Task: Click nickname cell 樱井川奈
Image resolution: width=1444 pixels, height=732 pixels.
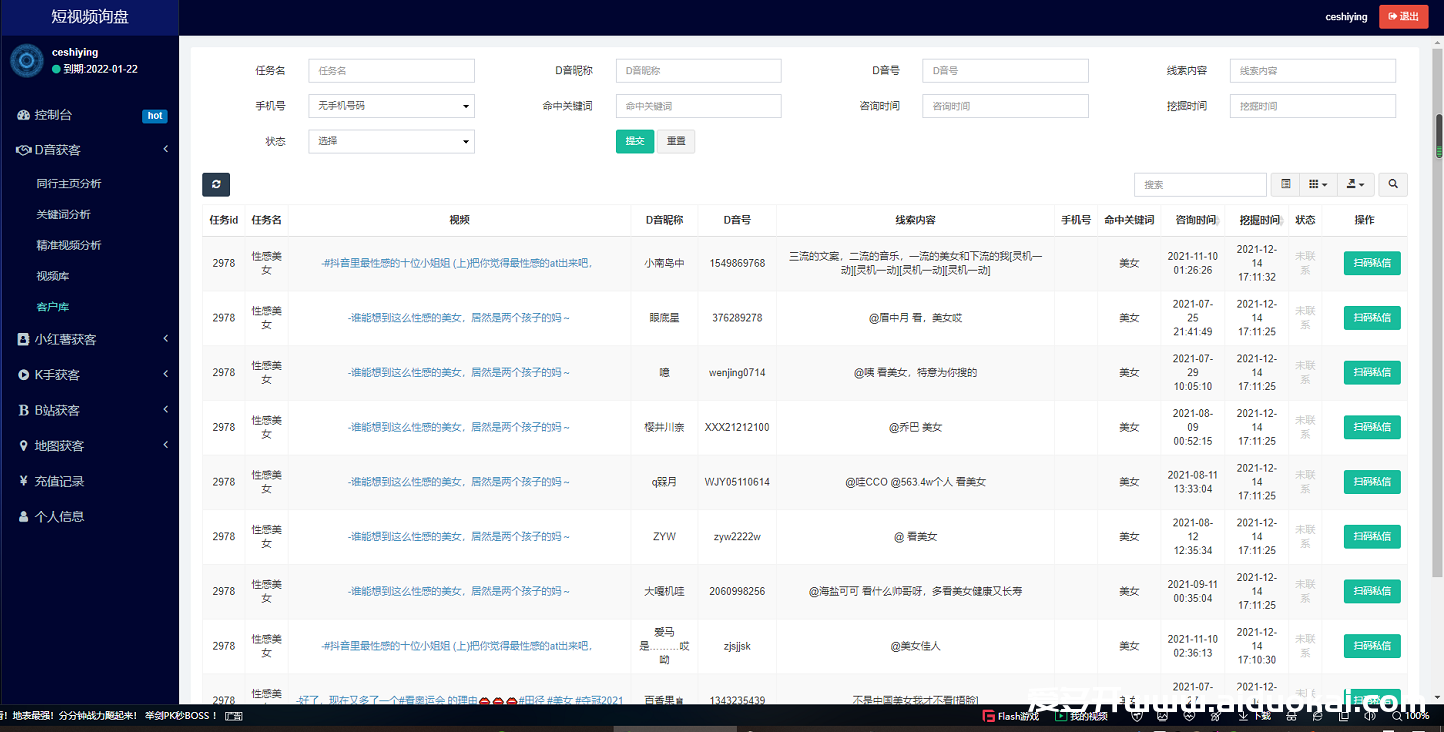Action: click(x=664, y=427)
